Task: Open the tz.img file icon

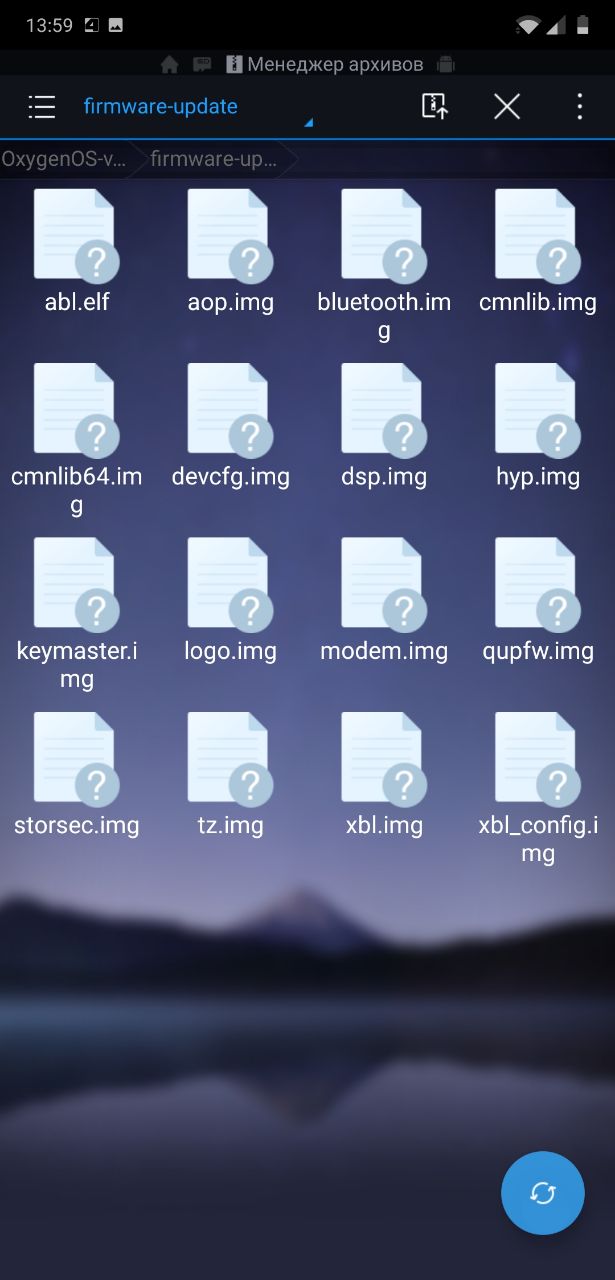Action: pos(230,758)
